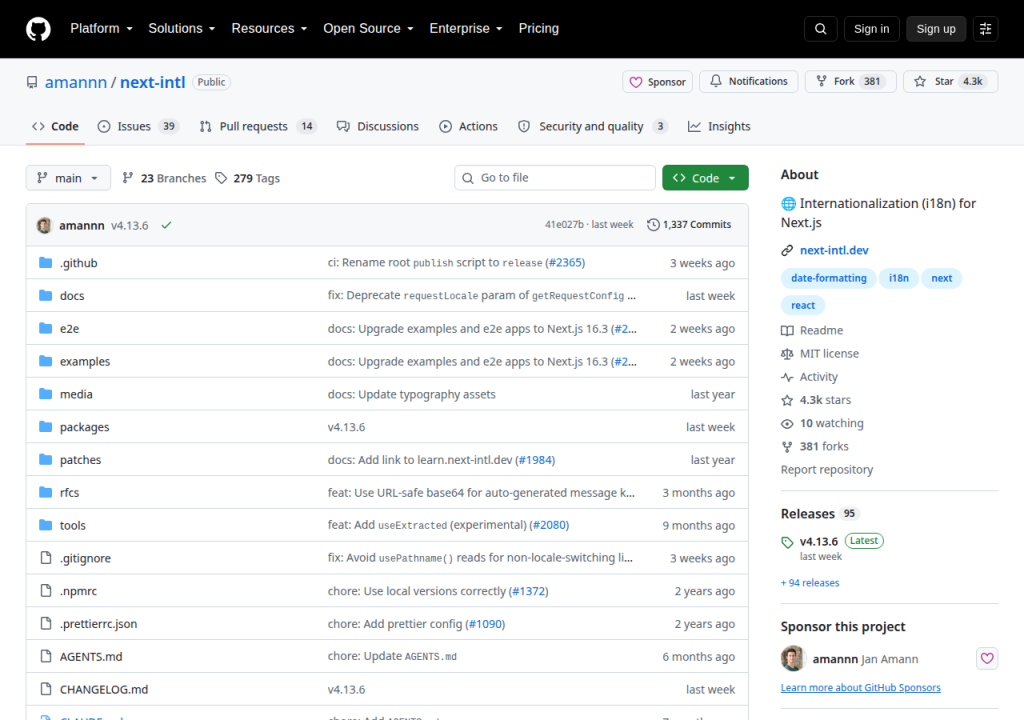Click the react topic tag
Image resolution: width=1024 pixels, height=720 pixels.
click(x=803, y=305)
